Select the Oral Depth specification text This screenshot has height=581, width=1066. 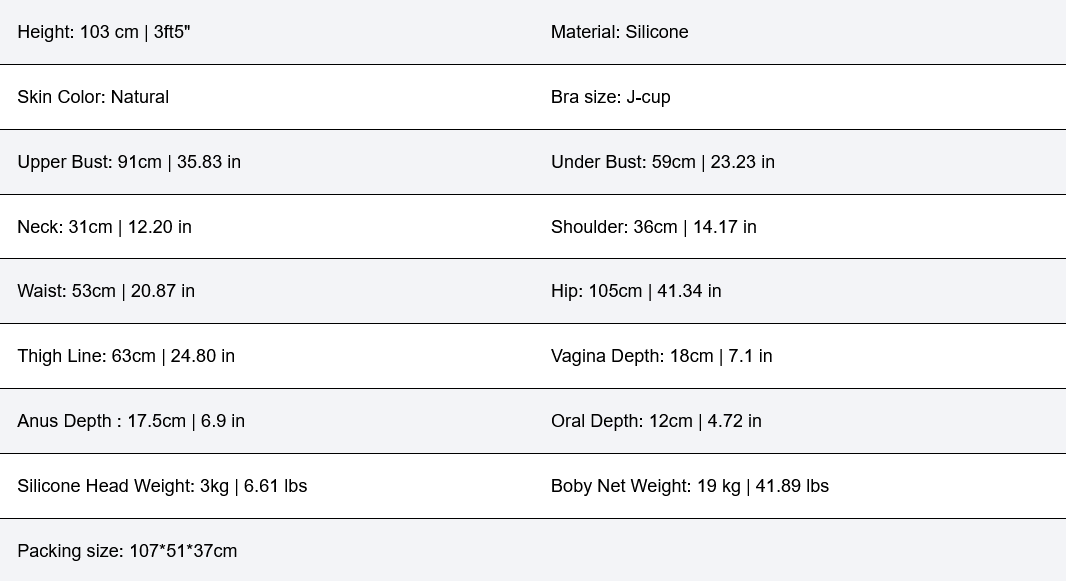pos(656,421)
